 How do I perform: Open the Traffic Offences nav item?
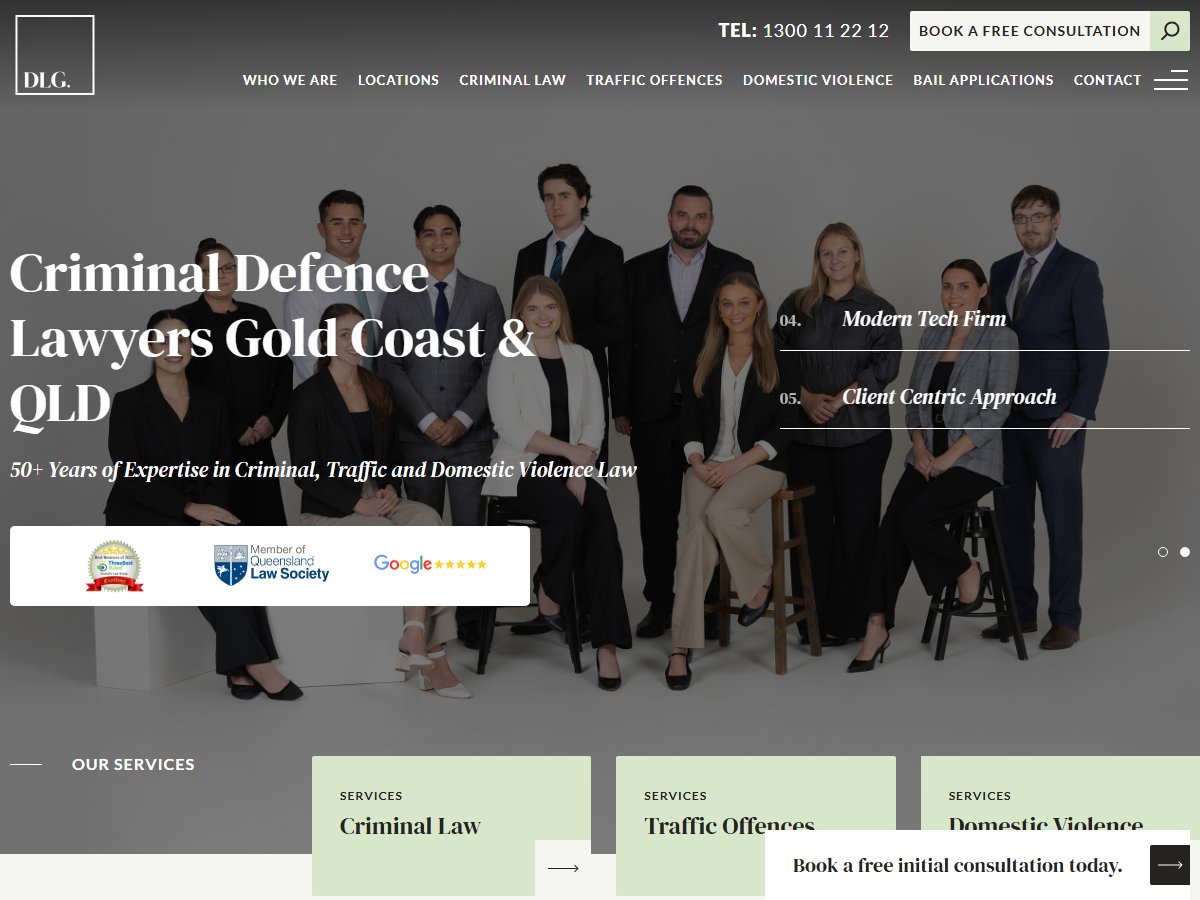[x=654, y=80]
